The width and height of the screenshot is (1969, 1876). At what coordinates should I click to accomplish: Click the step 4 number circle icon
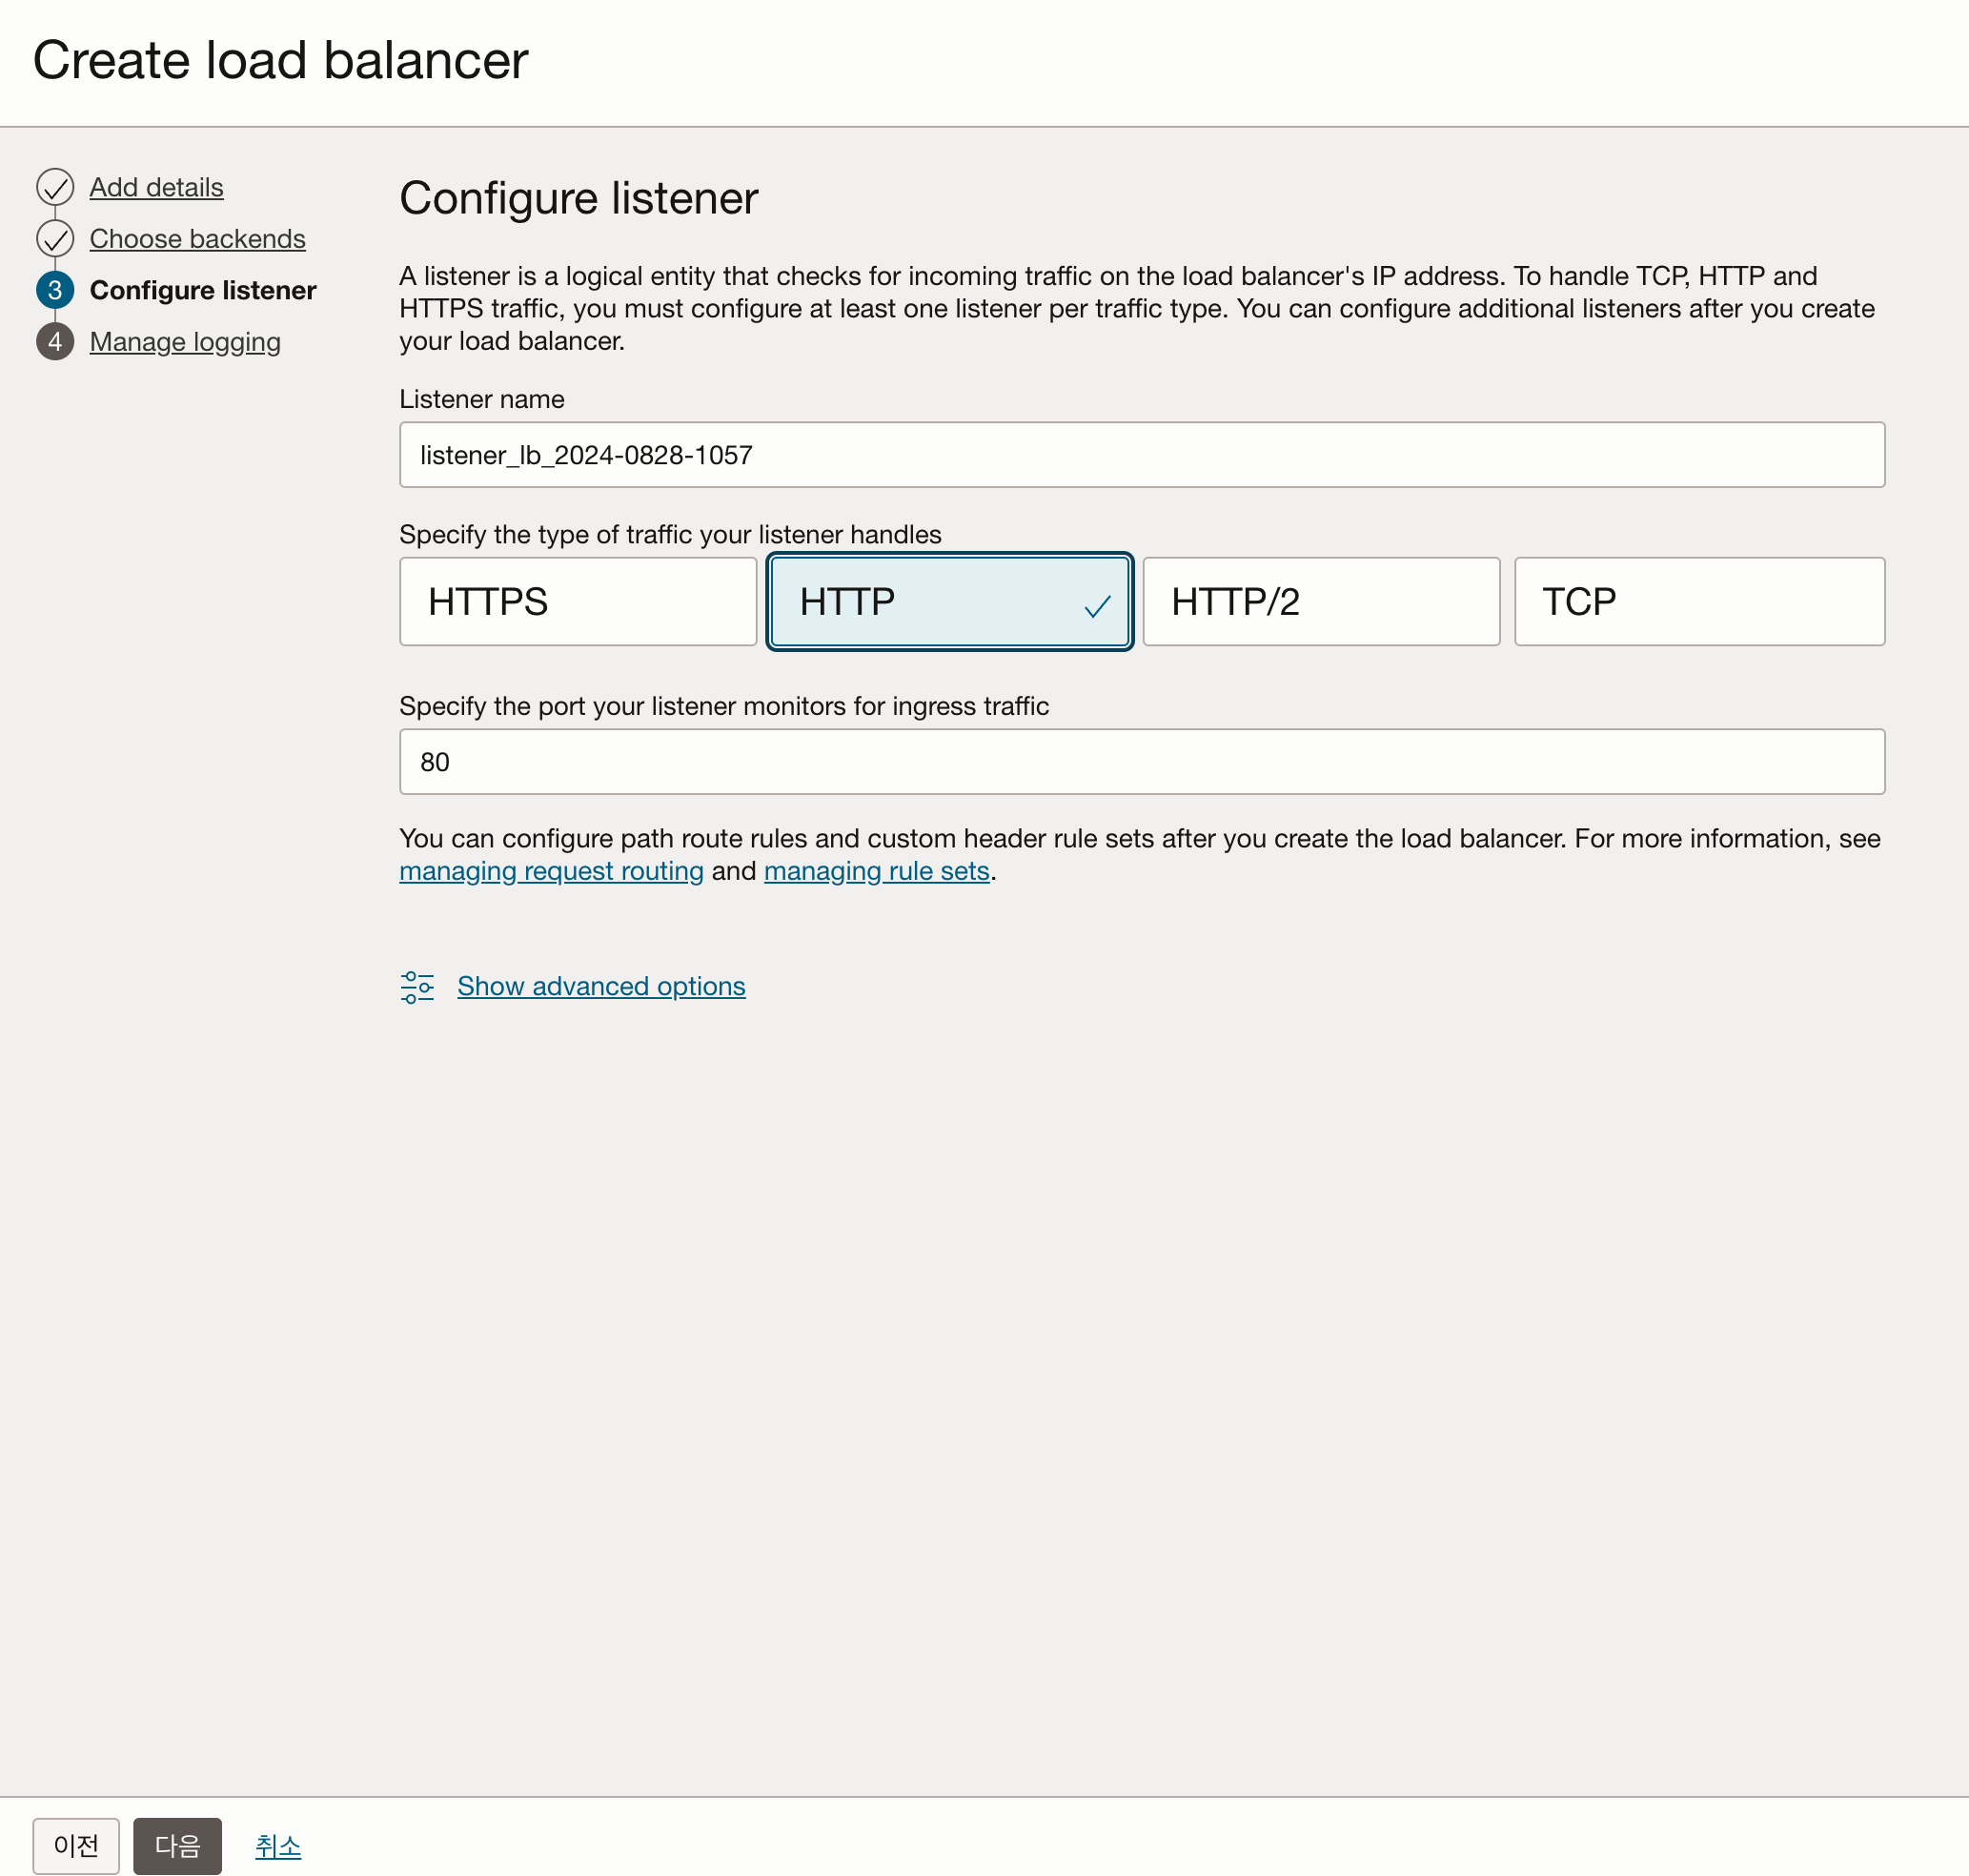[x=55, y=342]
